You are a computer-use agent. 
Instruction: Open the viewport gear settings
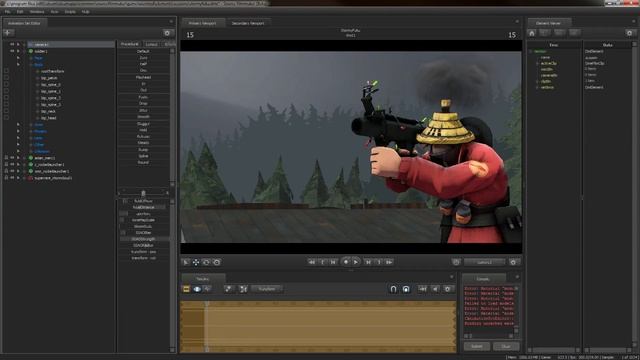[x=513, y=262]
